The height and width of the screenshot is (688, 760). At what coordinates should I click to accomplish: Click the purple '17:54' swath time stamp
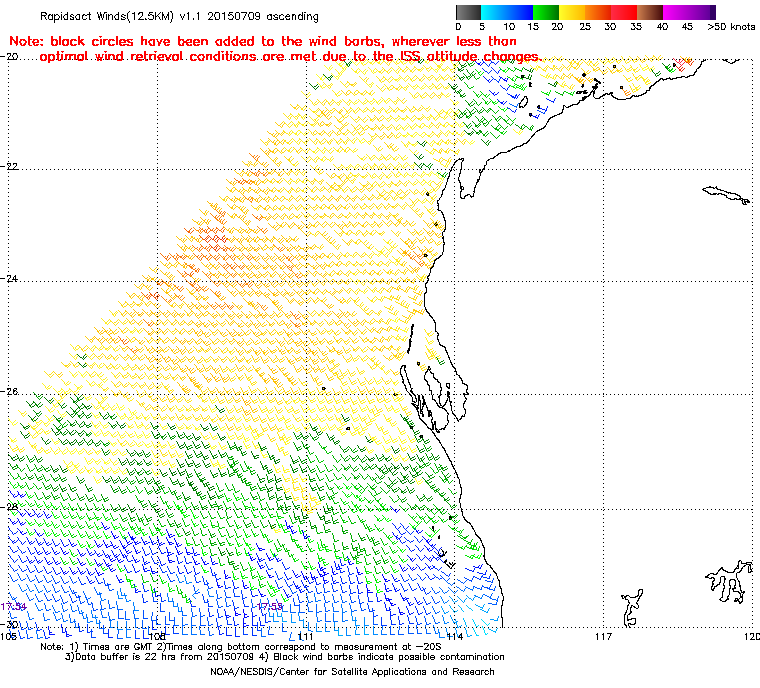(13, 607)
